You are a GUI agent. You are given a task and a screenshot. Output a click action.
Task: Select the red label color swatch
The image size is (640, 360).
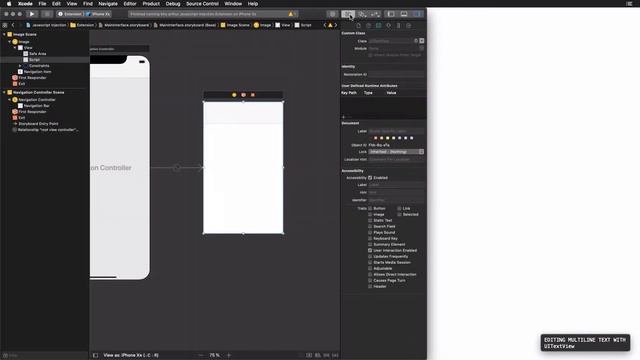(x=376, y=138)
